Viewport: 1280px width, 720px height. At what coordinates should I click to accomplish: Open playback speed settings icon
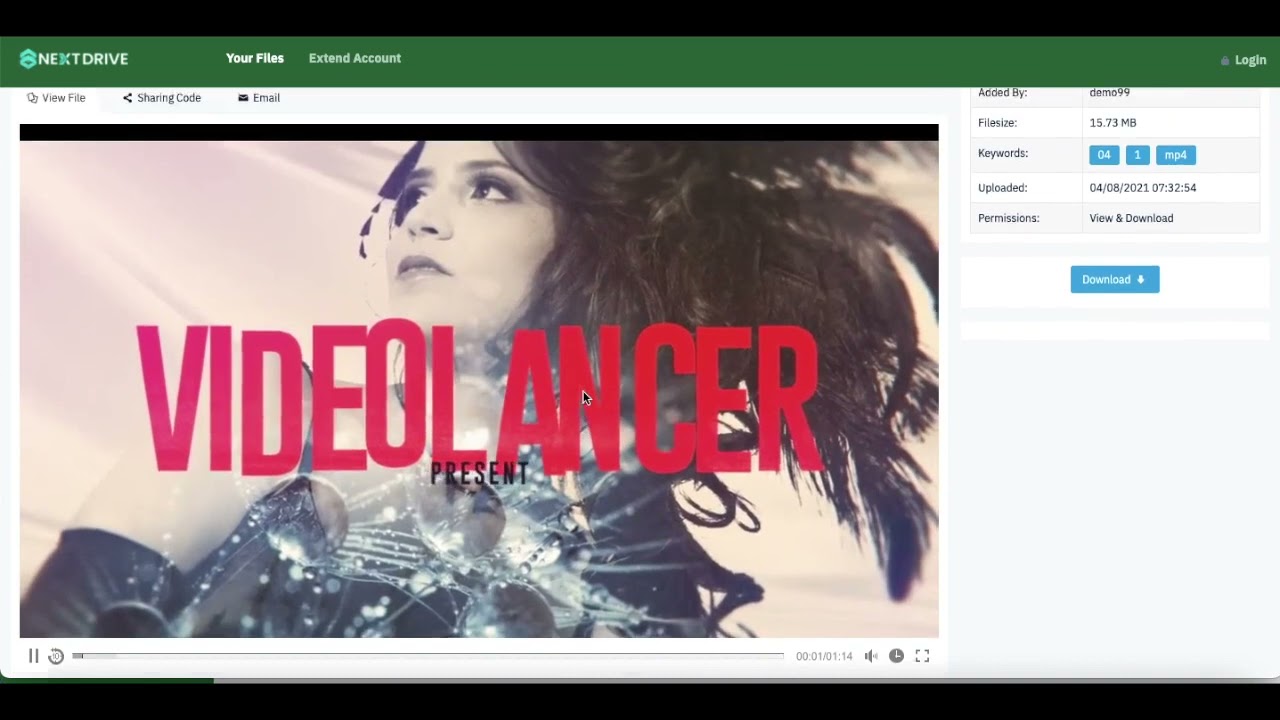(896, 656)
